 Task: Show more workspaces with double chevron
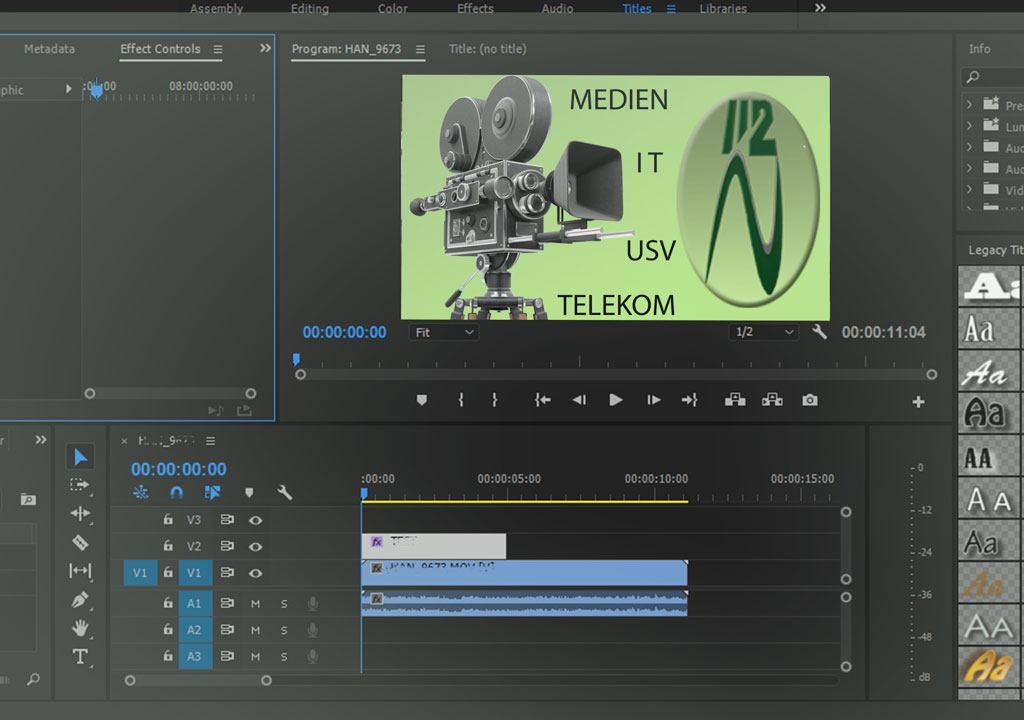coord(820,8)
